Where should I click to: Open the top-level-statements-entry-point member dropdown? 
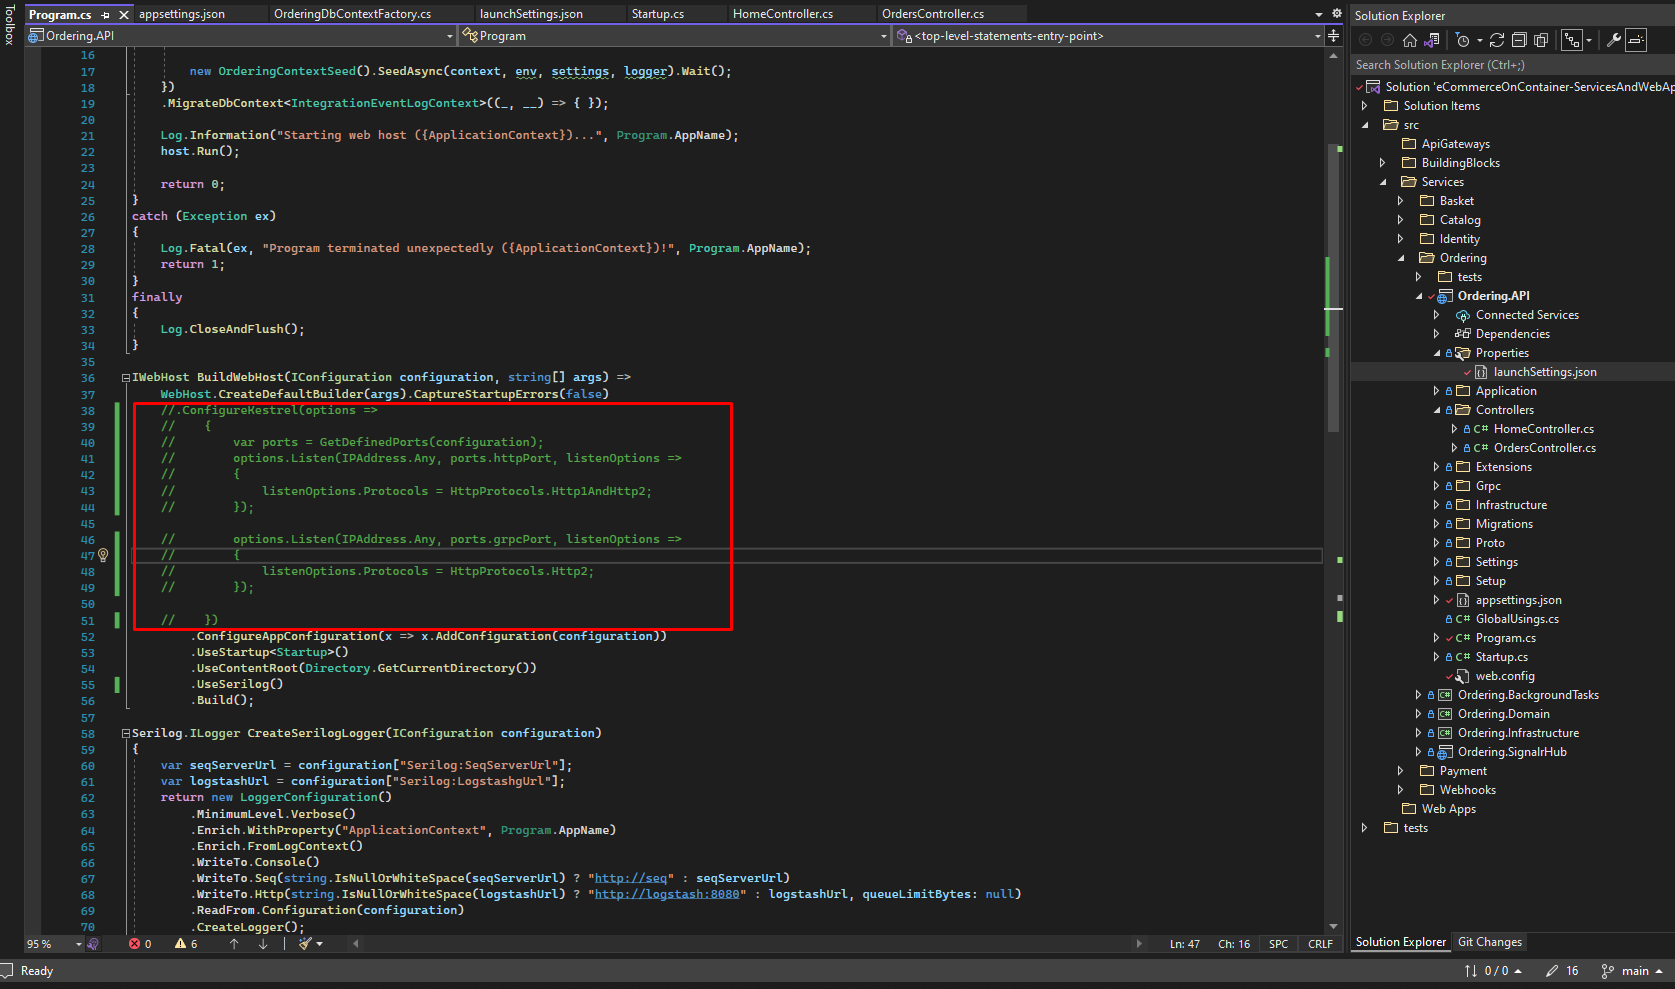click(x=1317, y=35)
